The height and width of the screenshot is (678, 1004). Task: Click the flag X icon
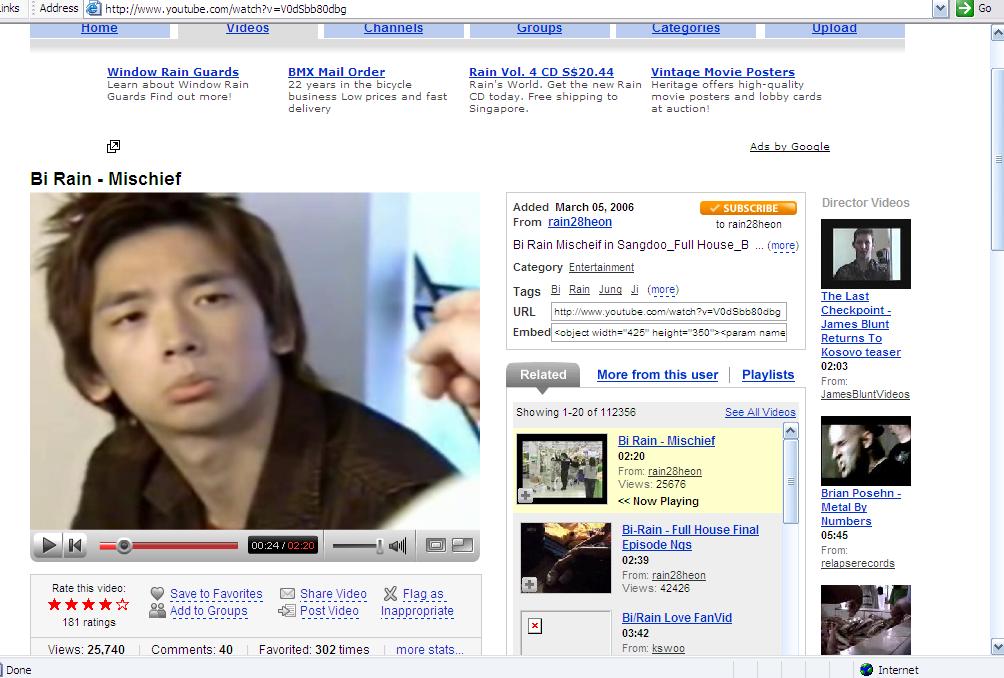pyautogui.click(x=391, y=593)
